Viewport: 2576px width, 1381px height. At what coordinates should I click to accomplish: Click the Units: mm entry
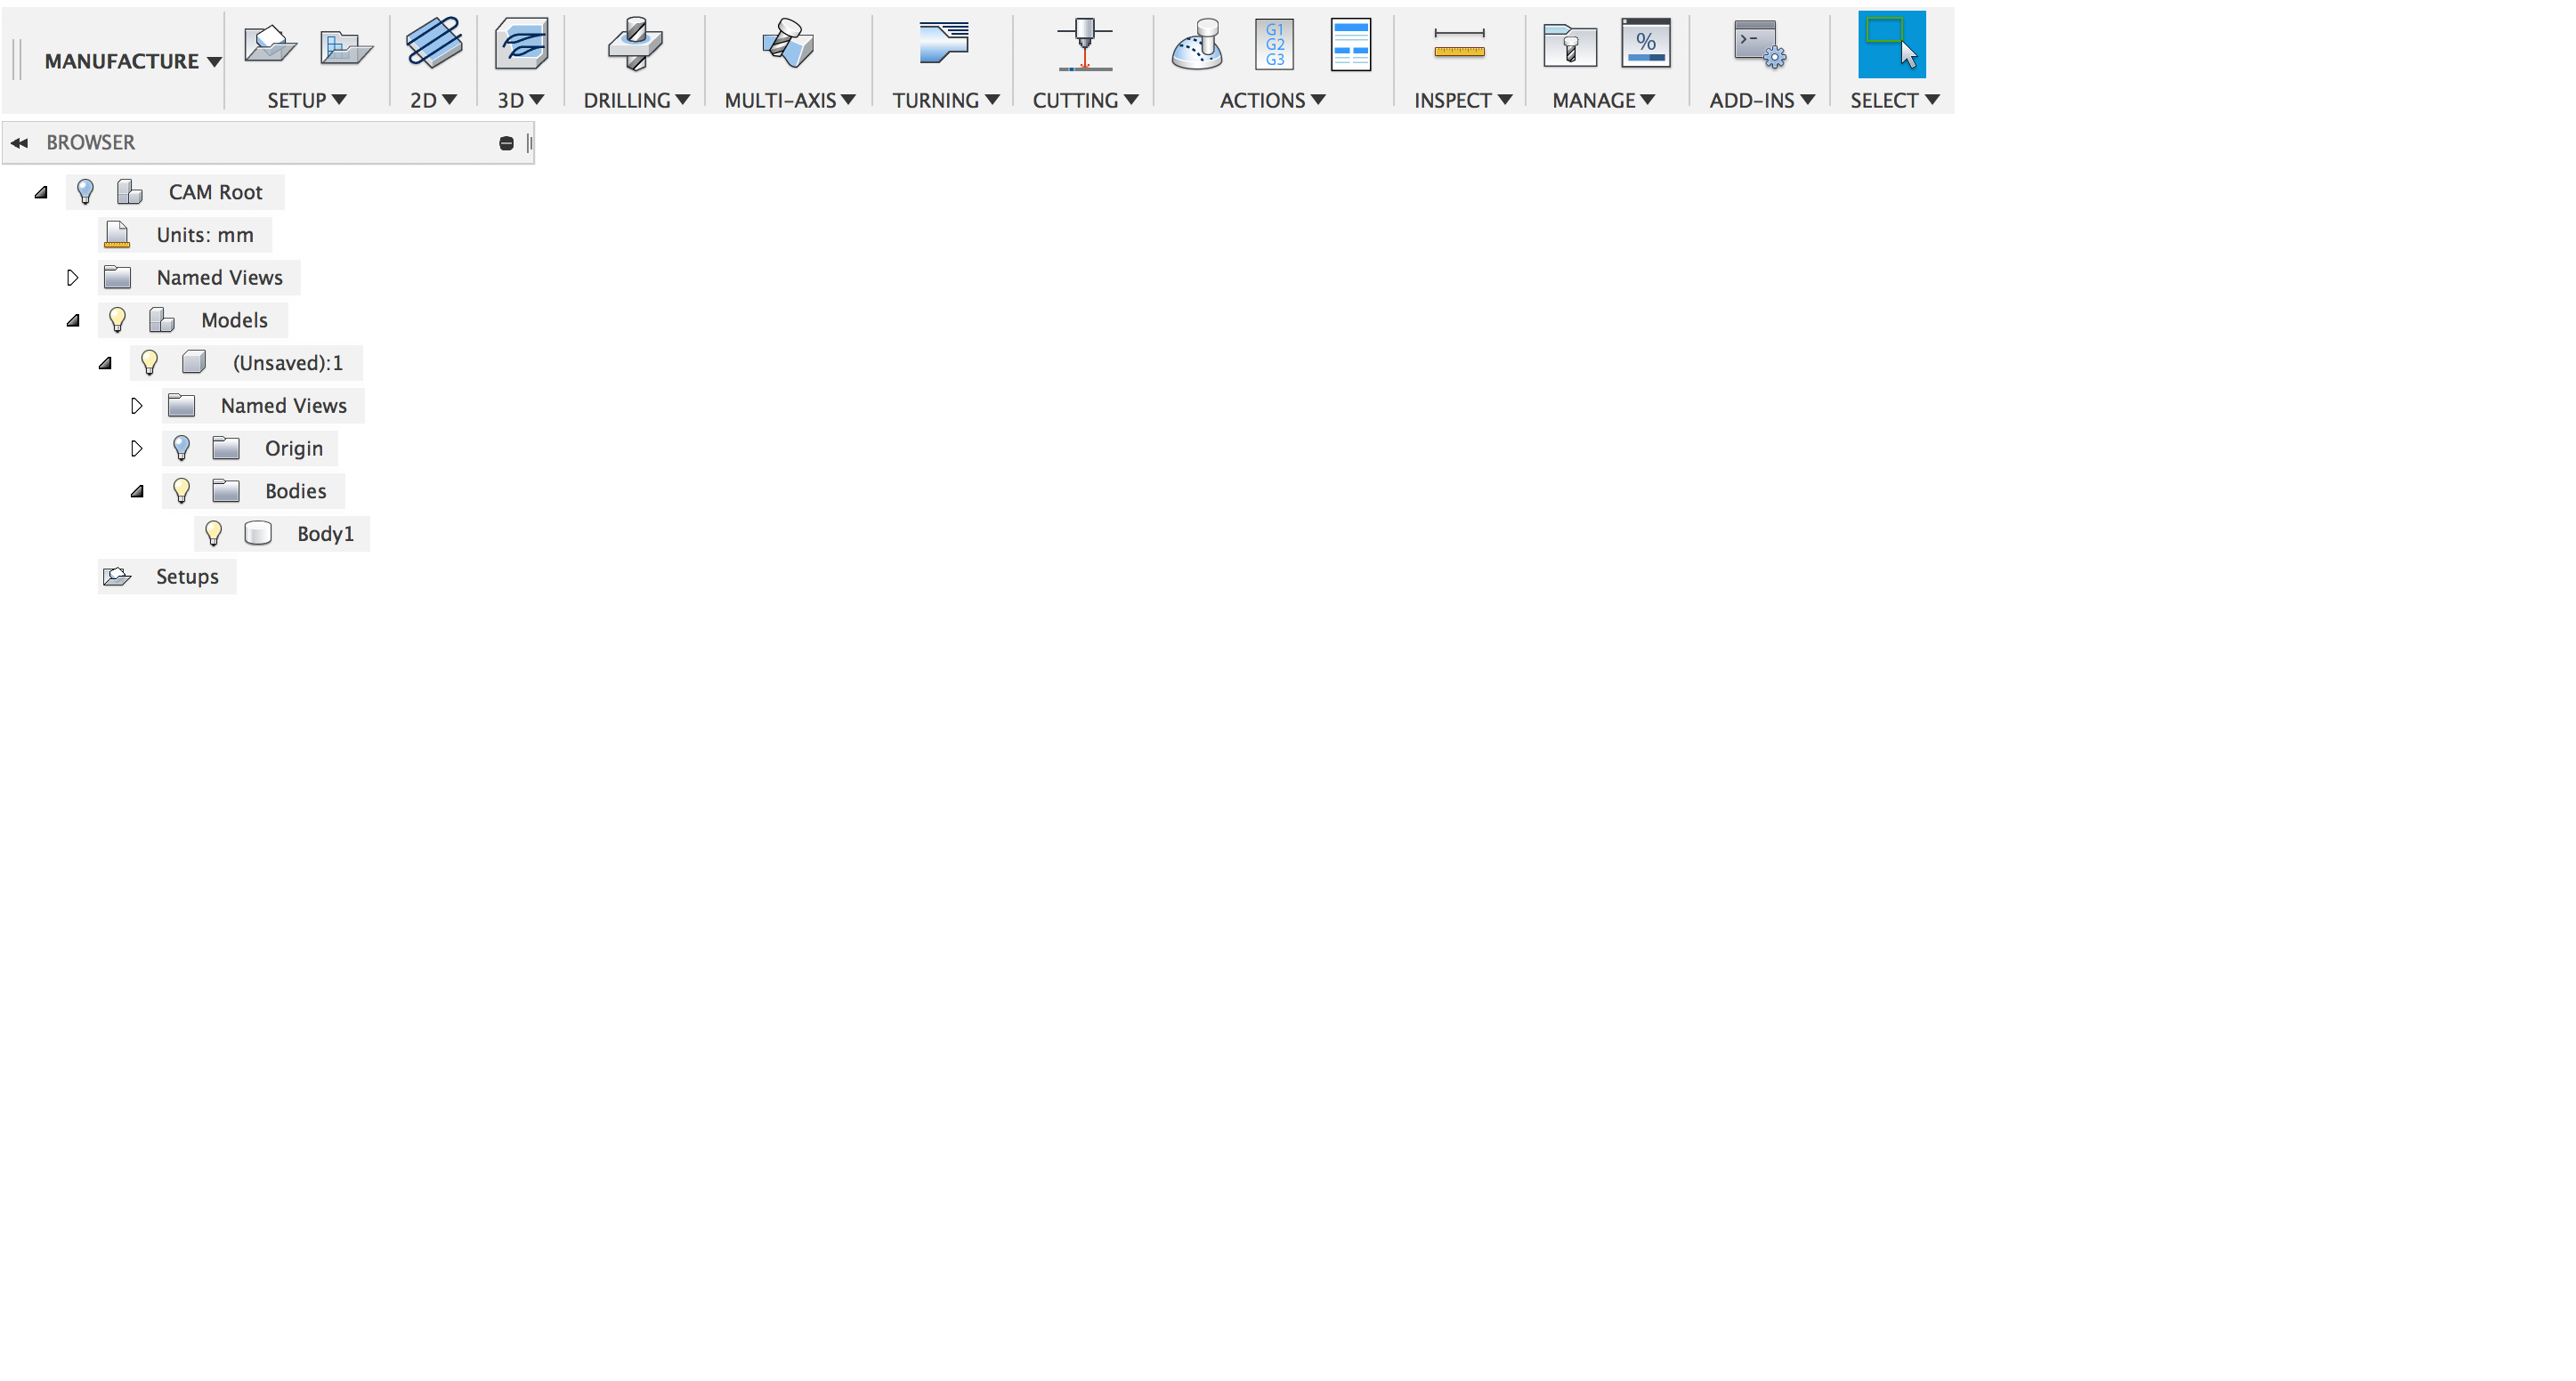pos(204,235)
